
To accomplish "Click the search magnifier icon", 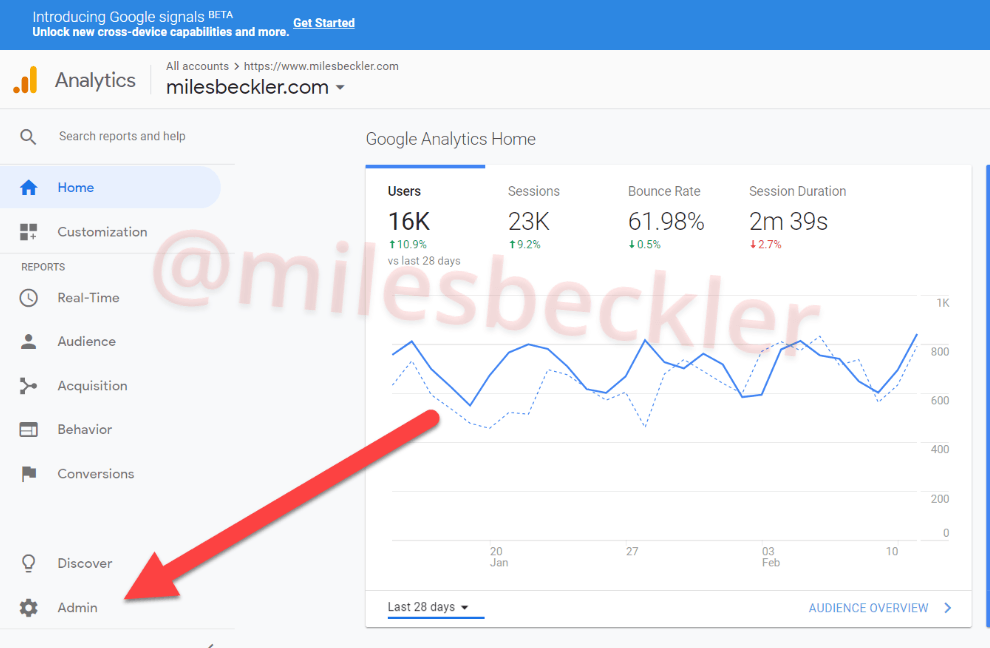I will pyautogui.click(x=28, y=136).
